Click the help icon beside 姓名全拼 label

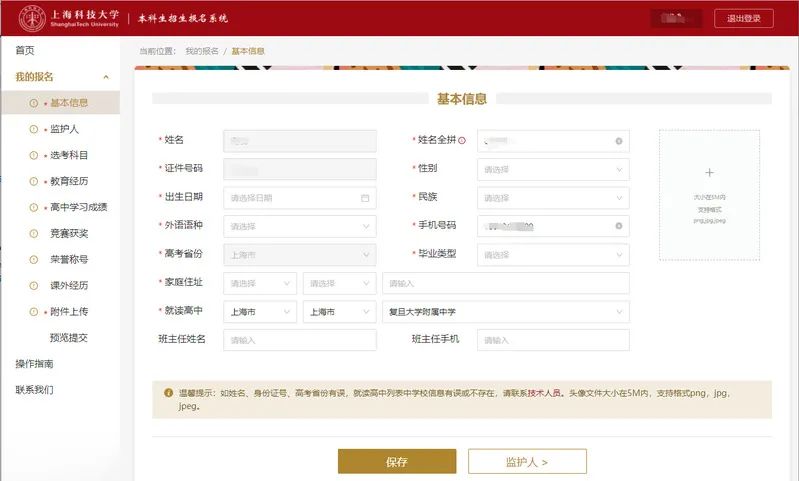coord(462,141)
